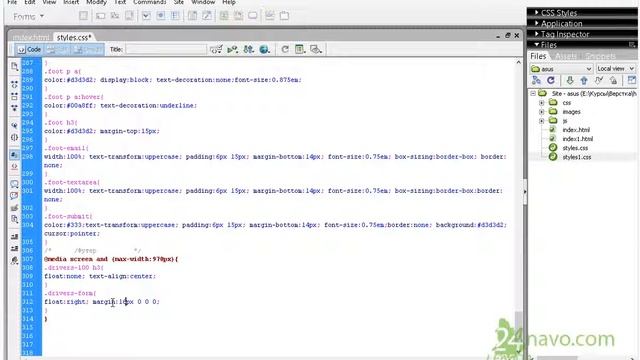
Task: Expand the images folder in the site tree
Action: click(541, 111)
